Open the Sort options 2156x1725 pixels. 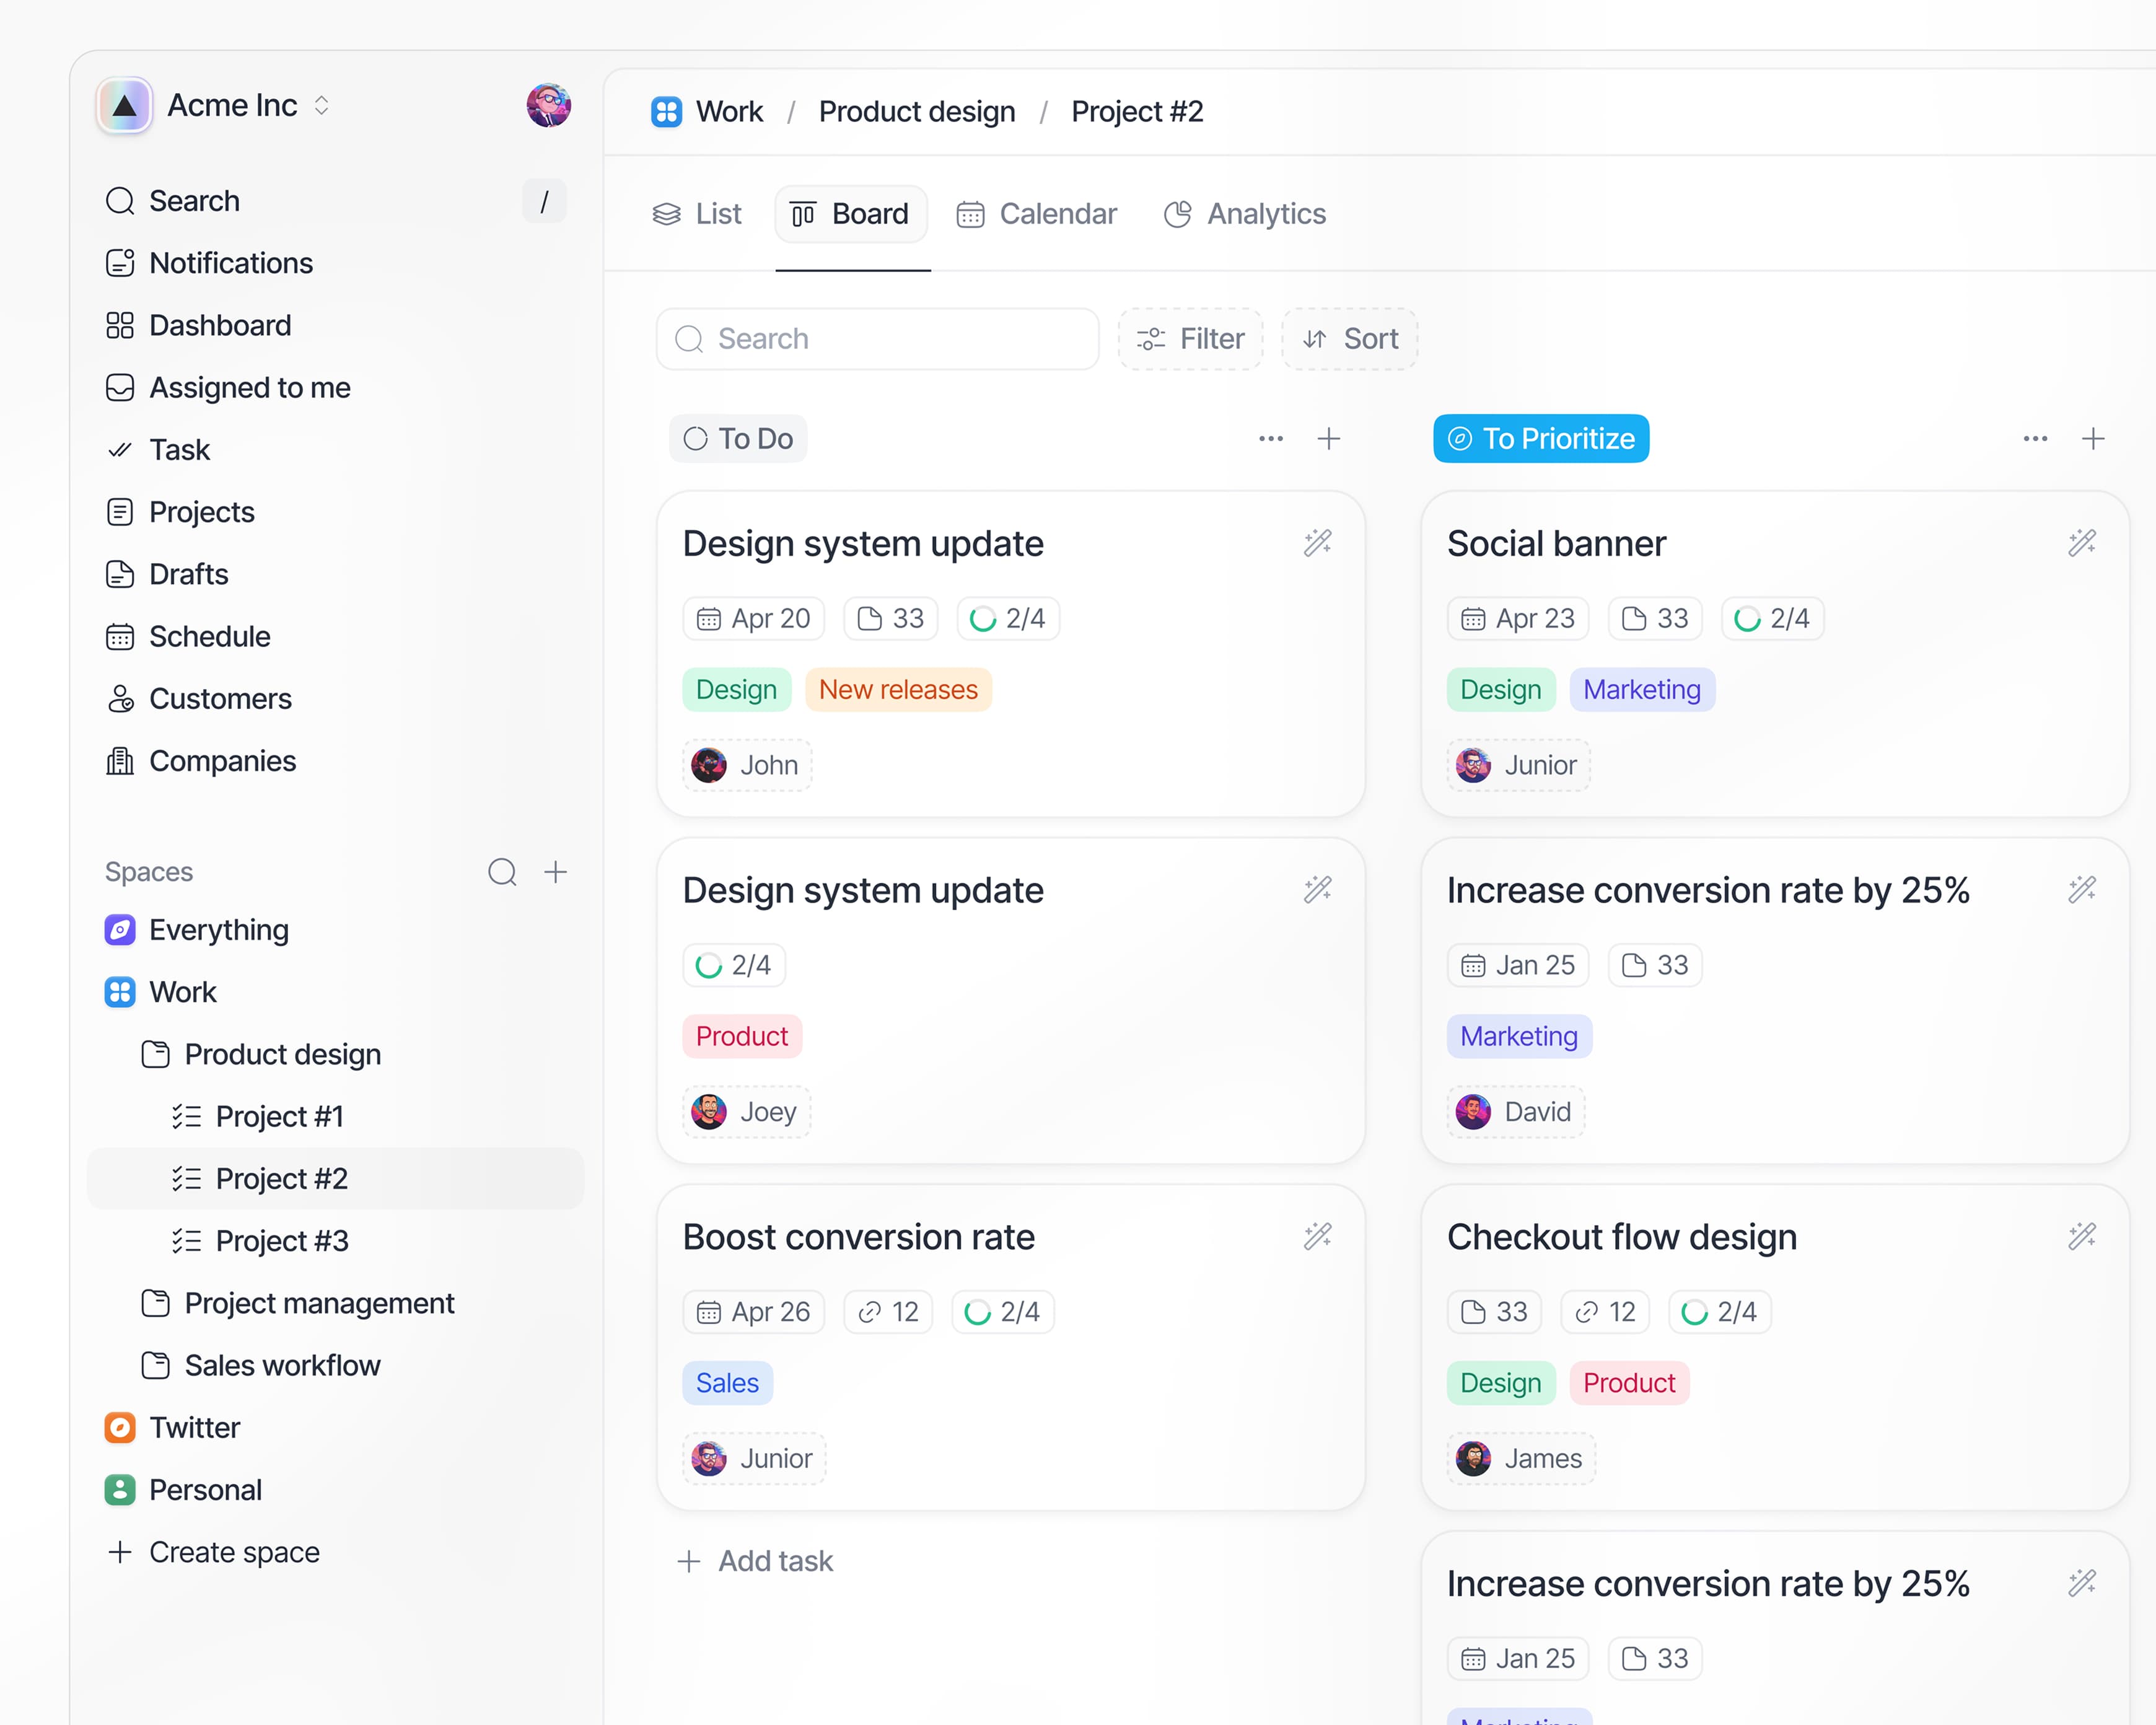tap(1349, 339)
